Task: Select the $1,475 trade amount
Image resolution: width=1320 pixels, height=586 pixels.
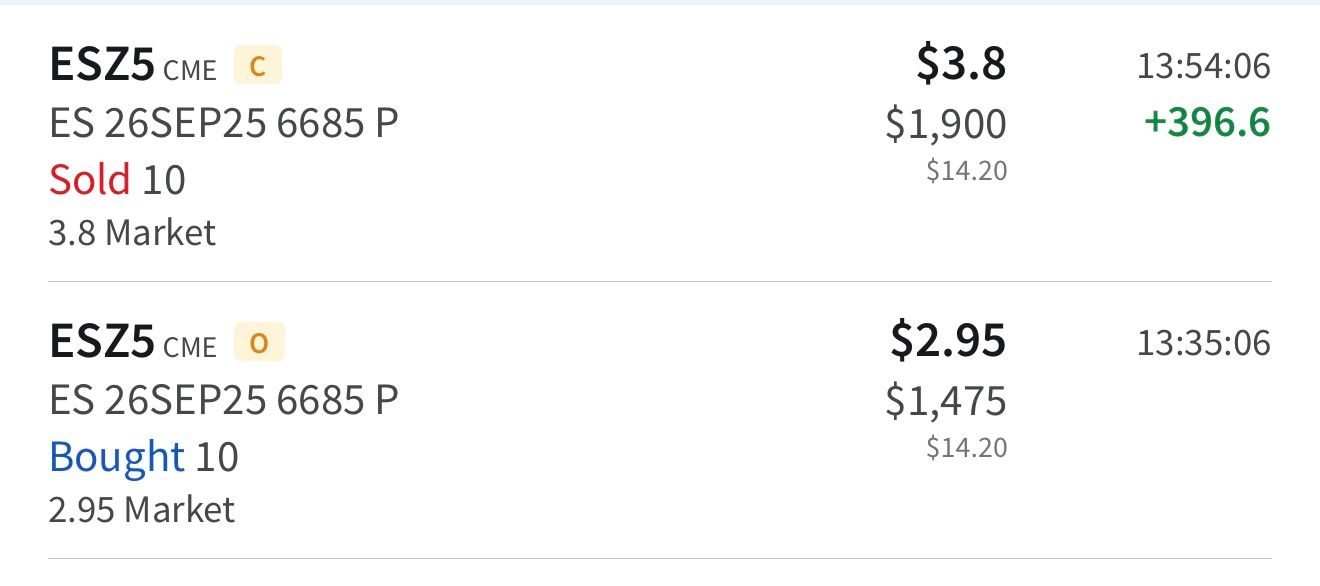Action: [x=946, y=401]
